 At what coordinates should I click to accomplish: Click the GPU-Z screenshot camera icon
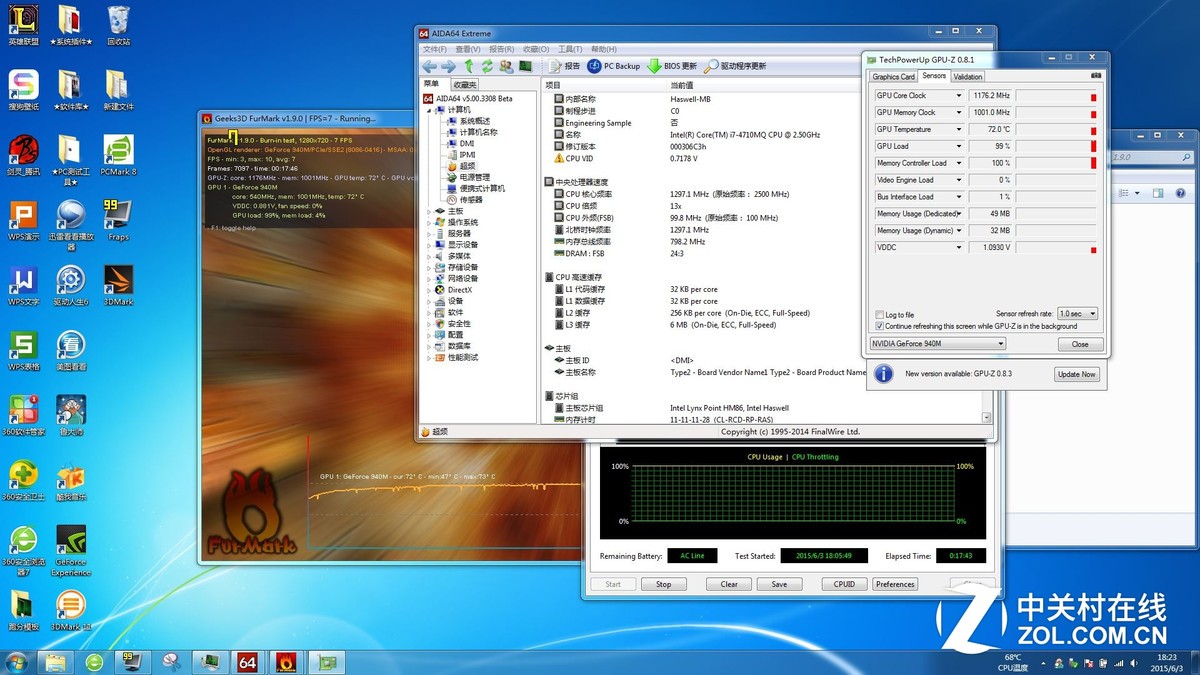click(1096, 76)
